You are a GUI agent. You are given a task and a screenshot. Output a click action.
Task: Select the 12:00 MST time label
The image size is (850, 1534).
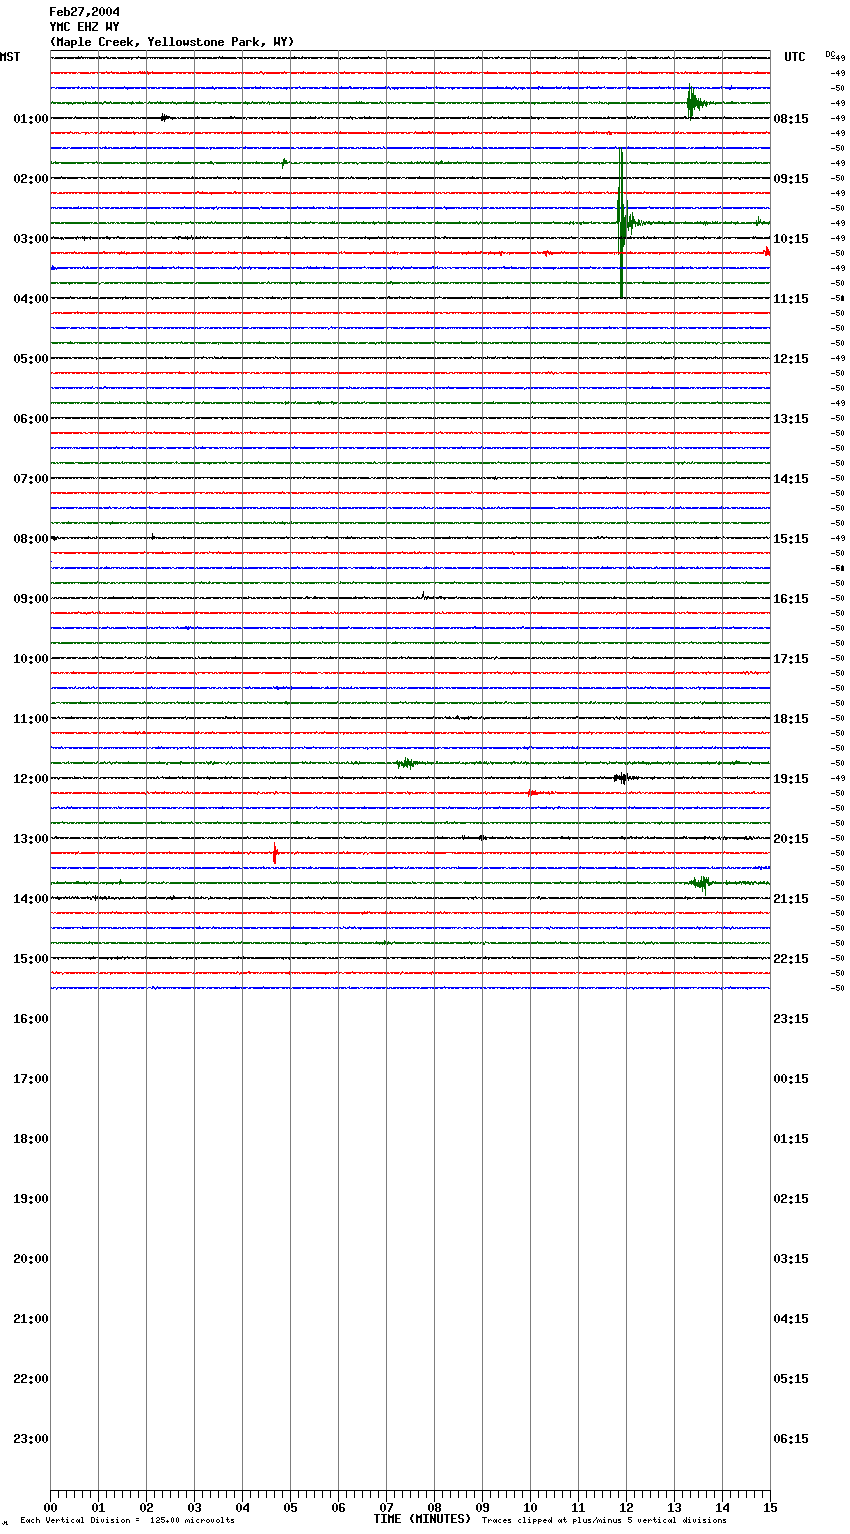pyautogui.click(x=31, y=779)
